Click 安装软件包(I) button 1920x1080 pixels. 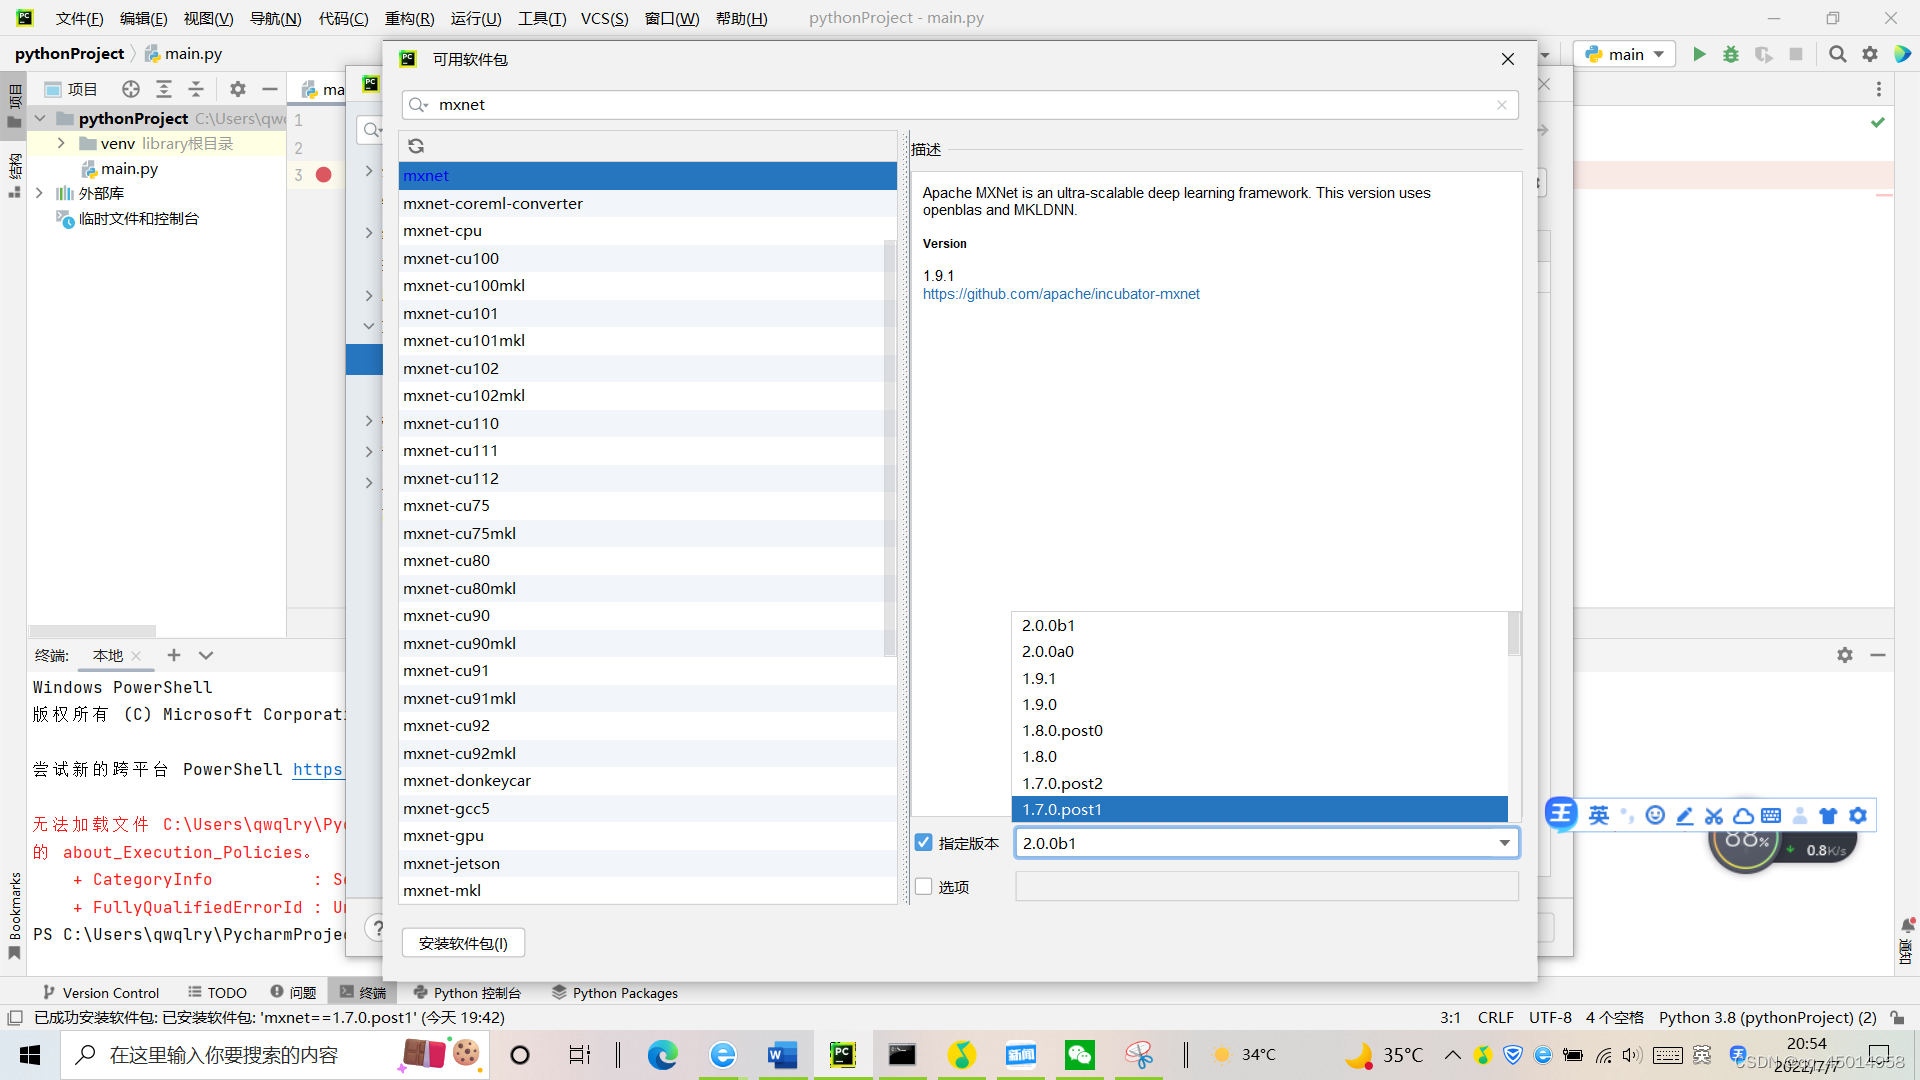(x=463, y=943)
